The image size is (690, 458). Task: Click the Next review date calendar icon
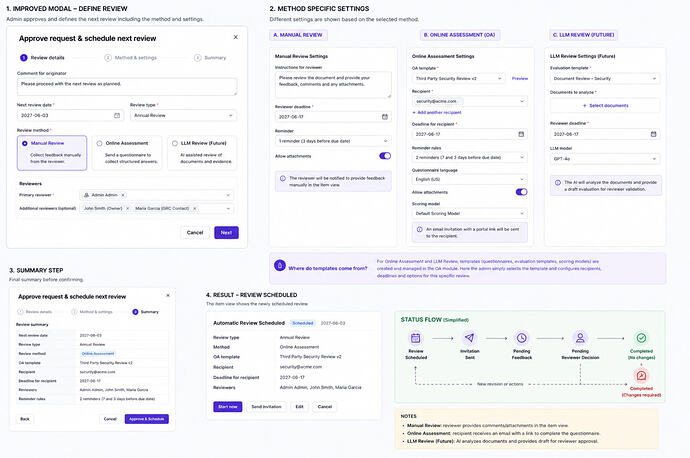pyautogui.click(x=117, y=115)
